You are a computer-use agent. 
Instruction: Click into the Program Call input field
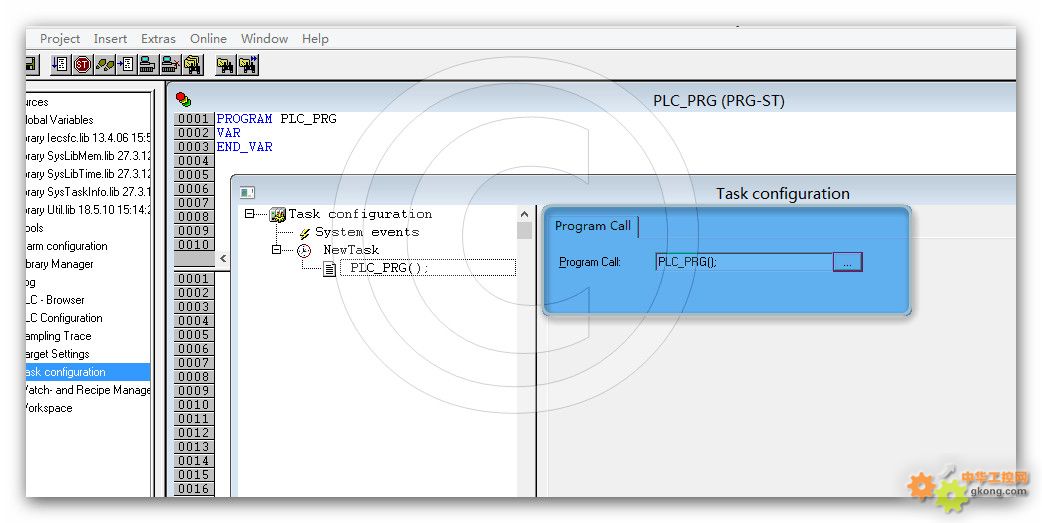point(743,262)
